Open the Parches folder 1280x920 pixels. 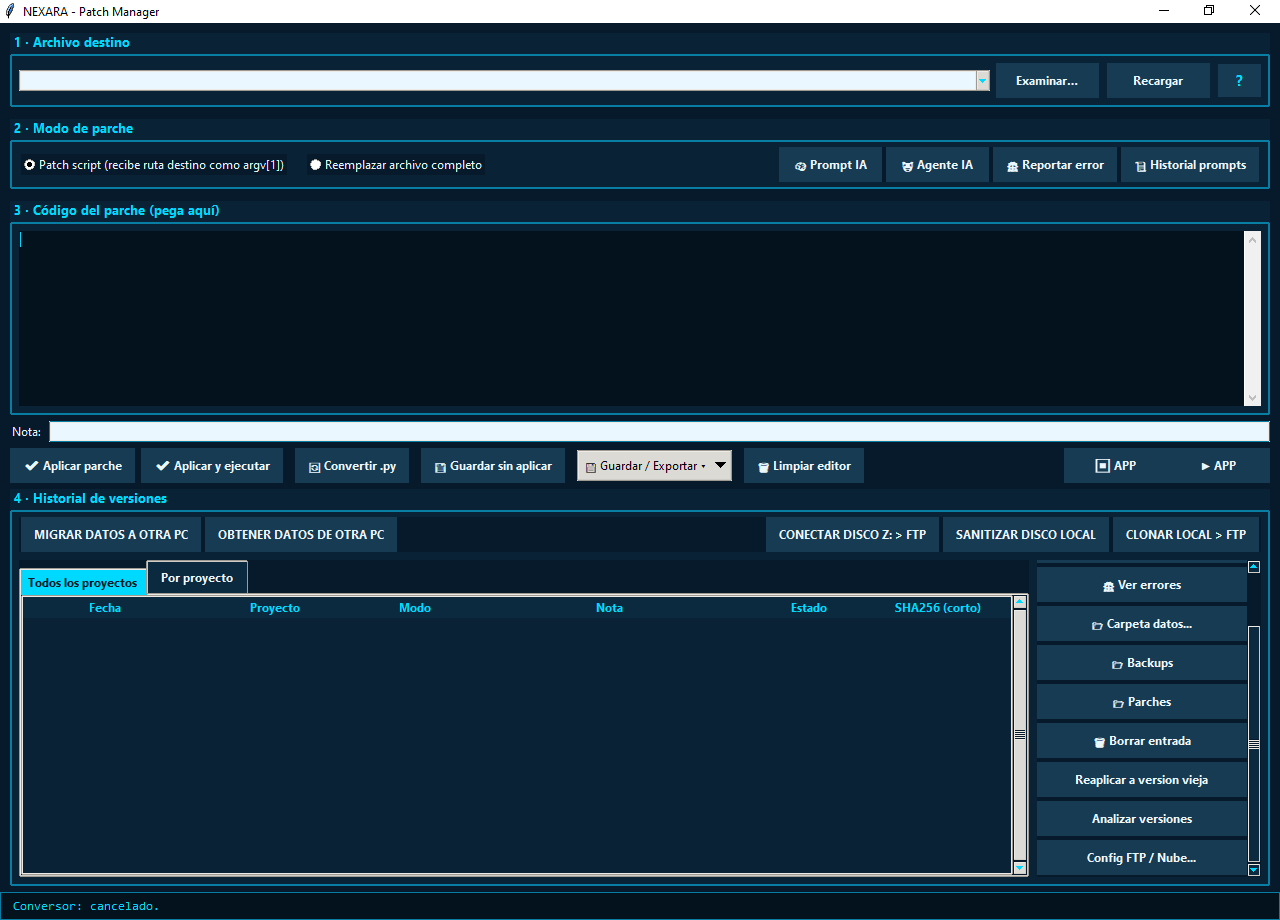point(1141,702)
